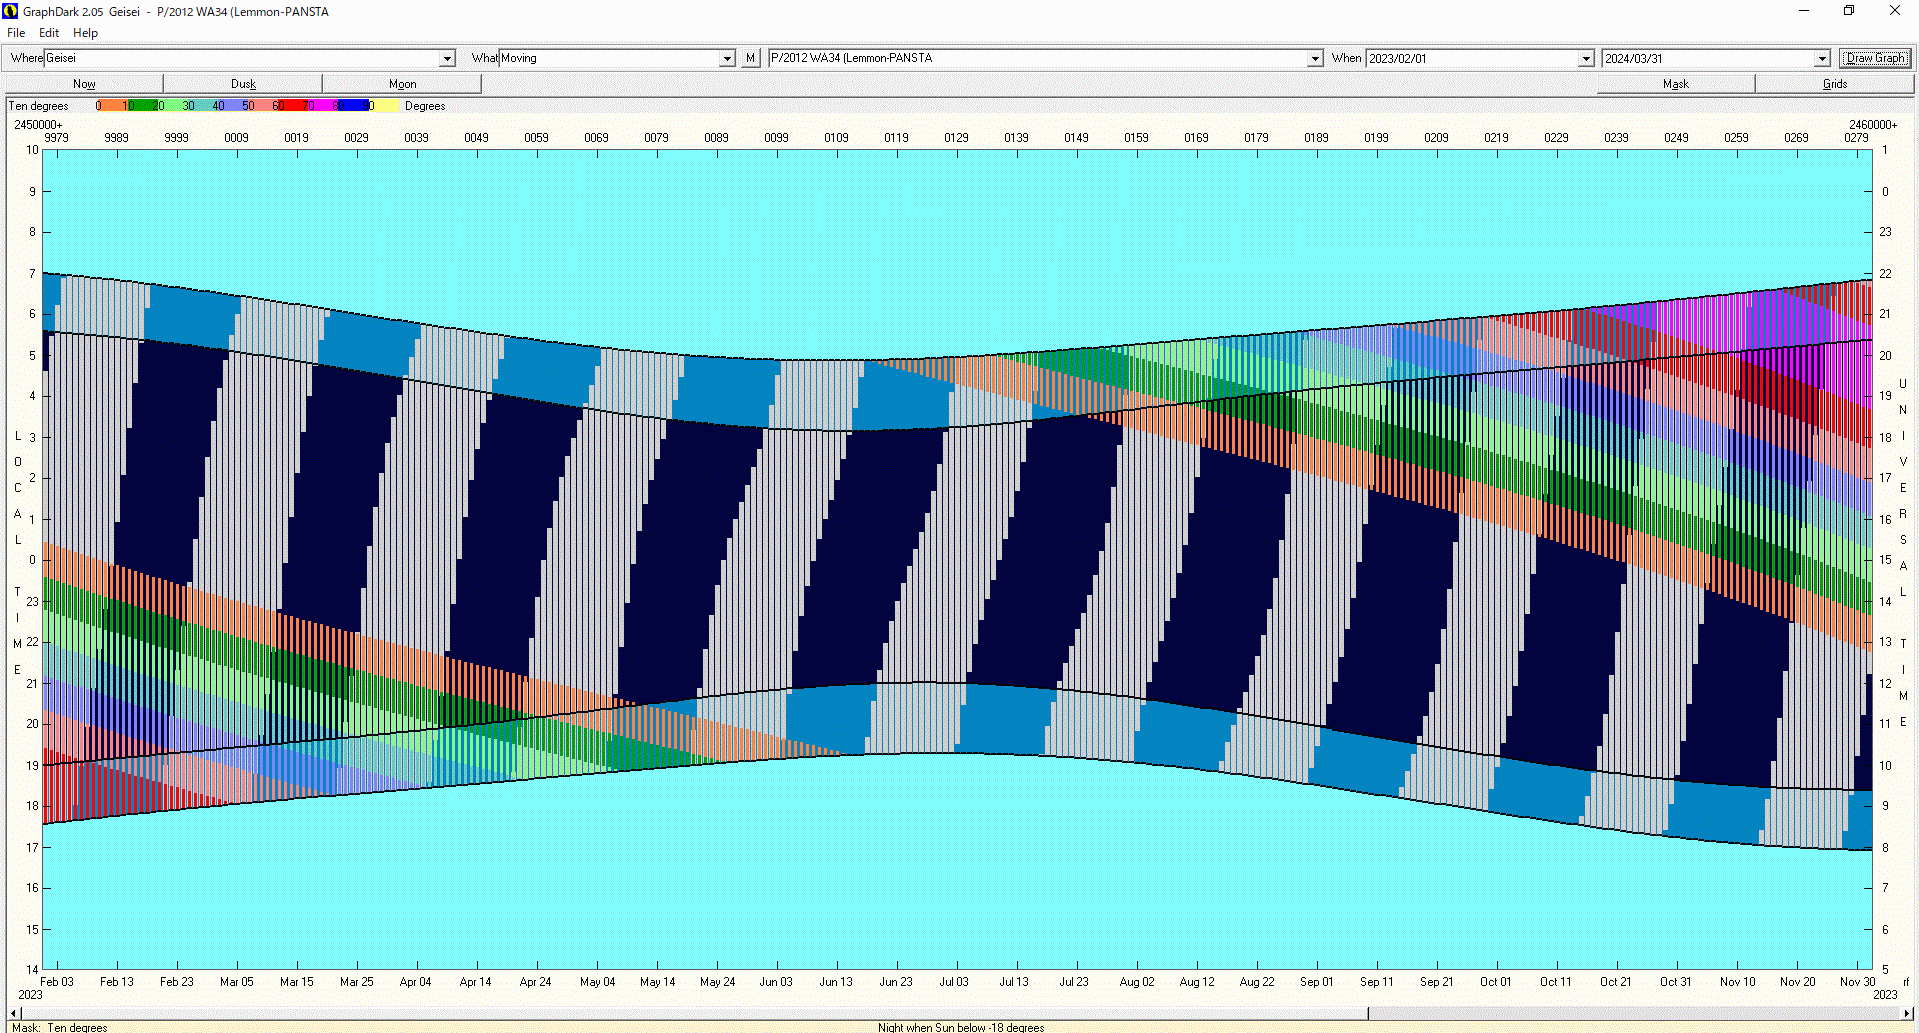Click the red 60-70 degree legend color

point(293,105)
